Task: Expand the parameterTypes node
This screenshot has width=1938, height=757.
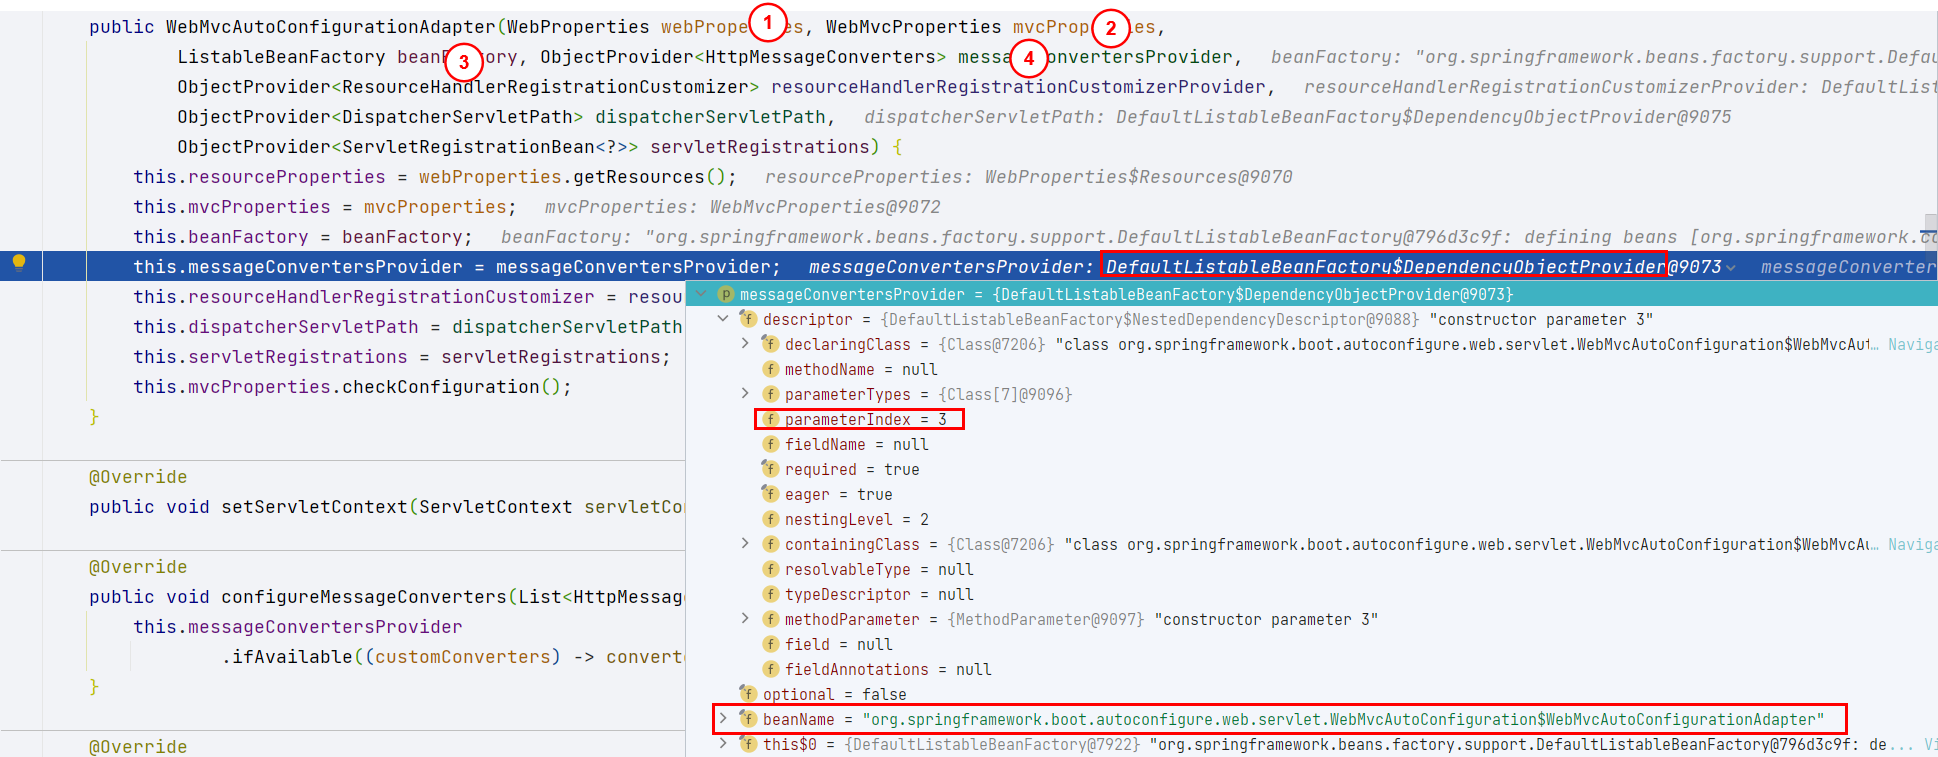Action: pyautogui.click(x=745, y=394)
